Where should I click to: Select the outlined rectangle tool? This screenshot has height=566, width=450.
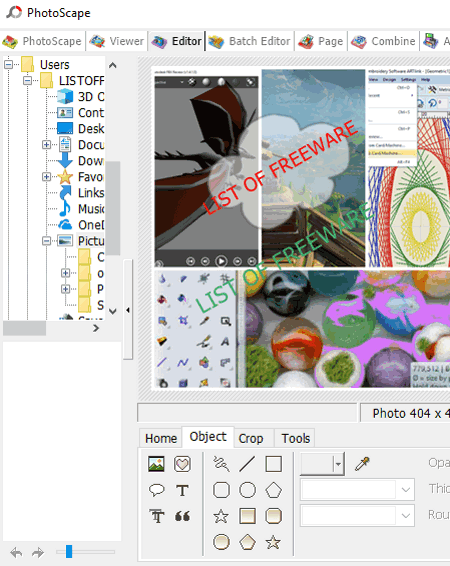274,464
